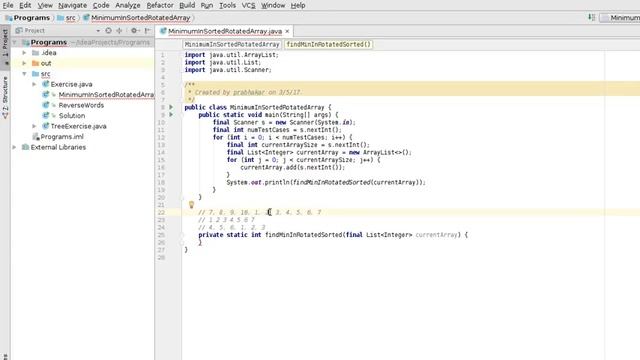The height and width of the screenshot is (360, 640).
Task: Select ReverseWords class in tree
Action: (x=81, y=105)
